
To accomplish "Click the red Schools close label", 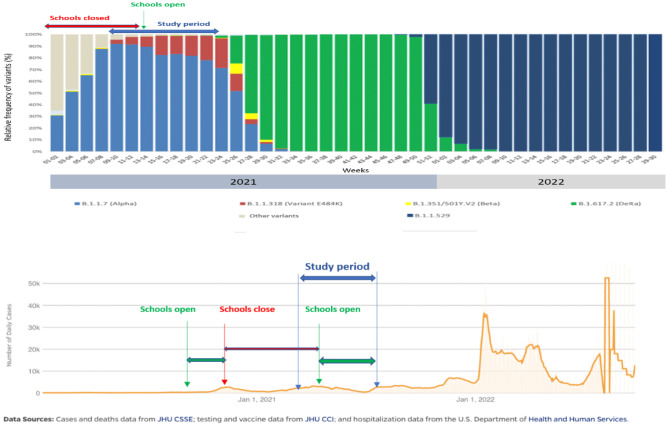I will point(247,309).
